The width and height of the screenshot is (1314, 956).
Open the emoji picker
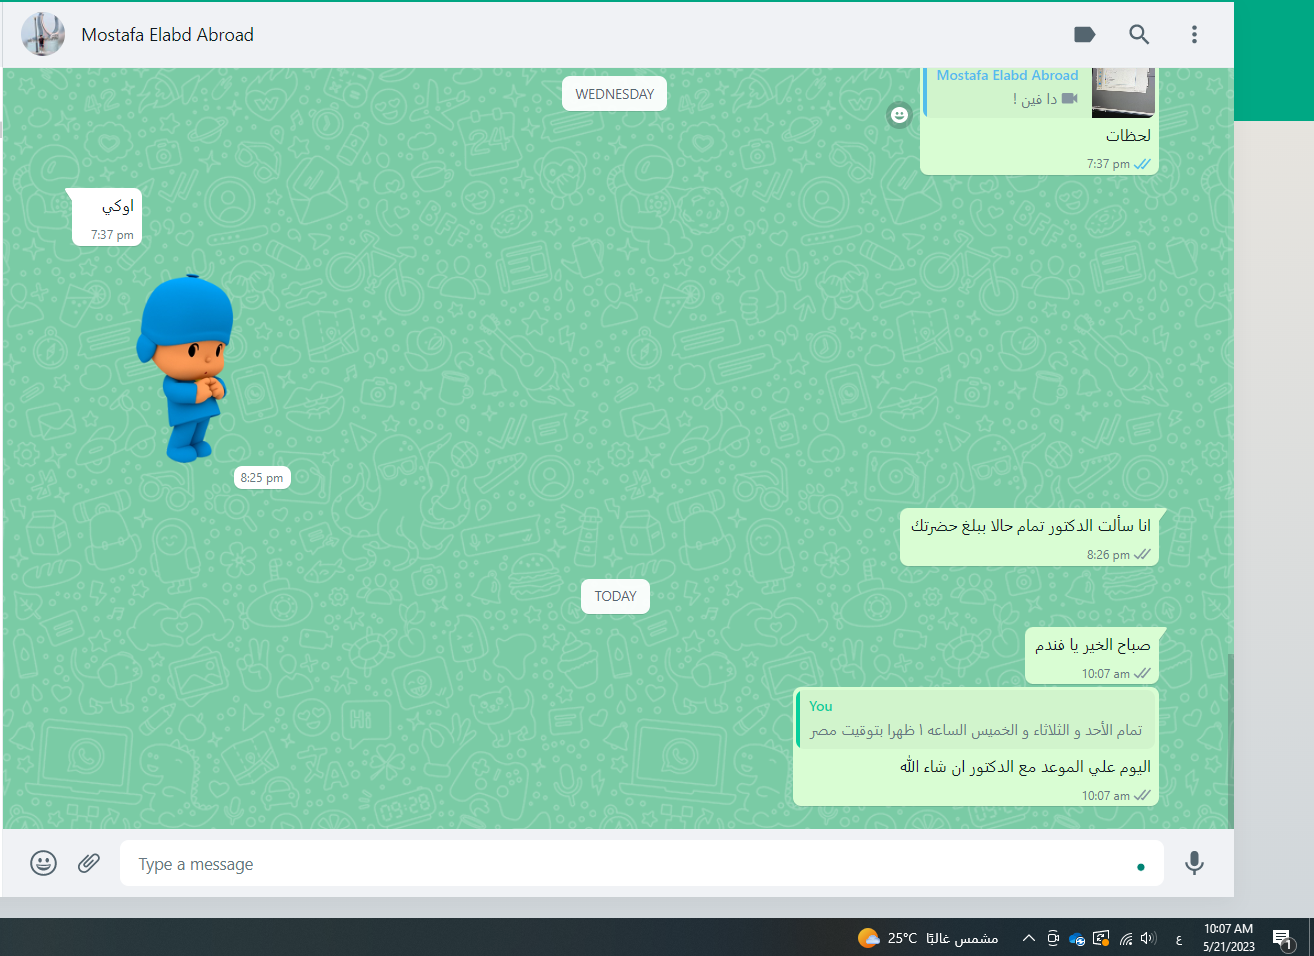click(43, 863)
